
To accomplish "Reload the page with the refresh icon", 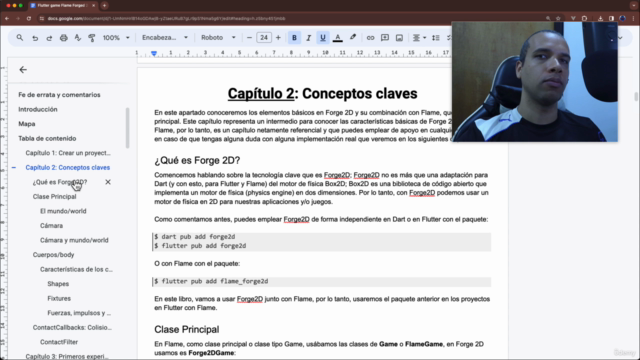I will click(x=29, y=18).
